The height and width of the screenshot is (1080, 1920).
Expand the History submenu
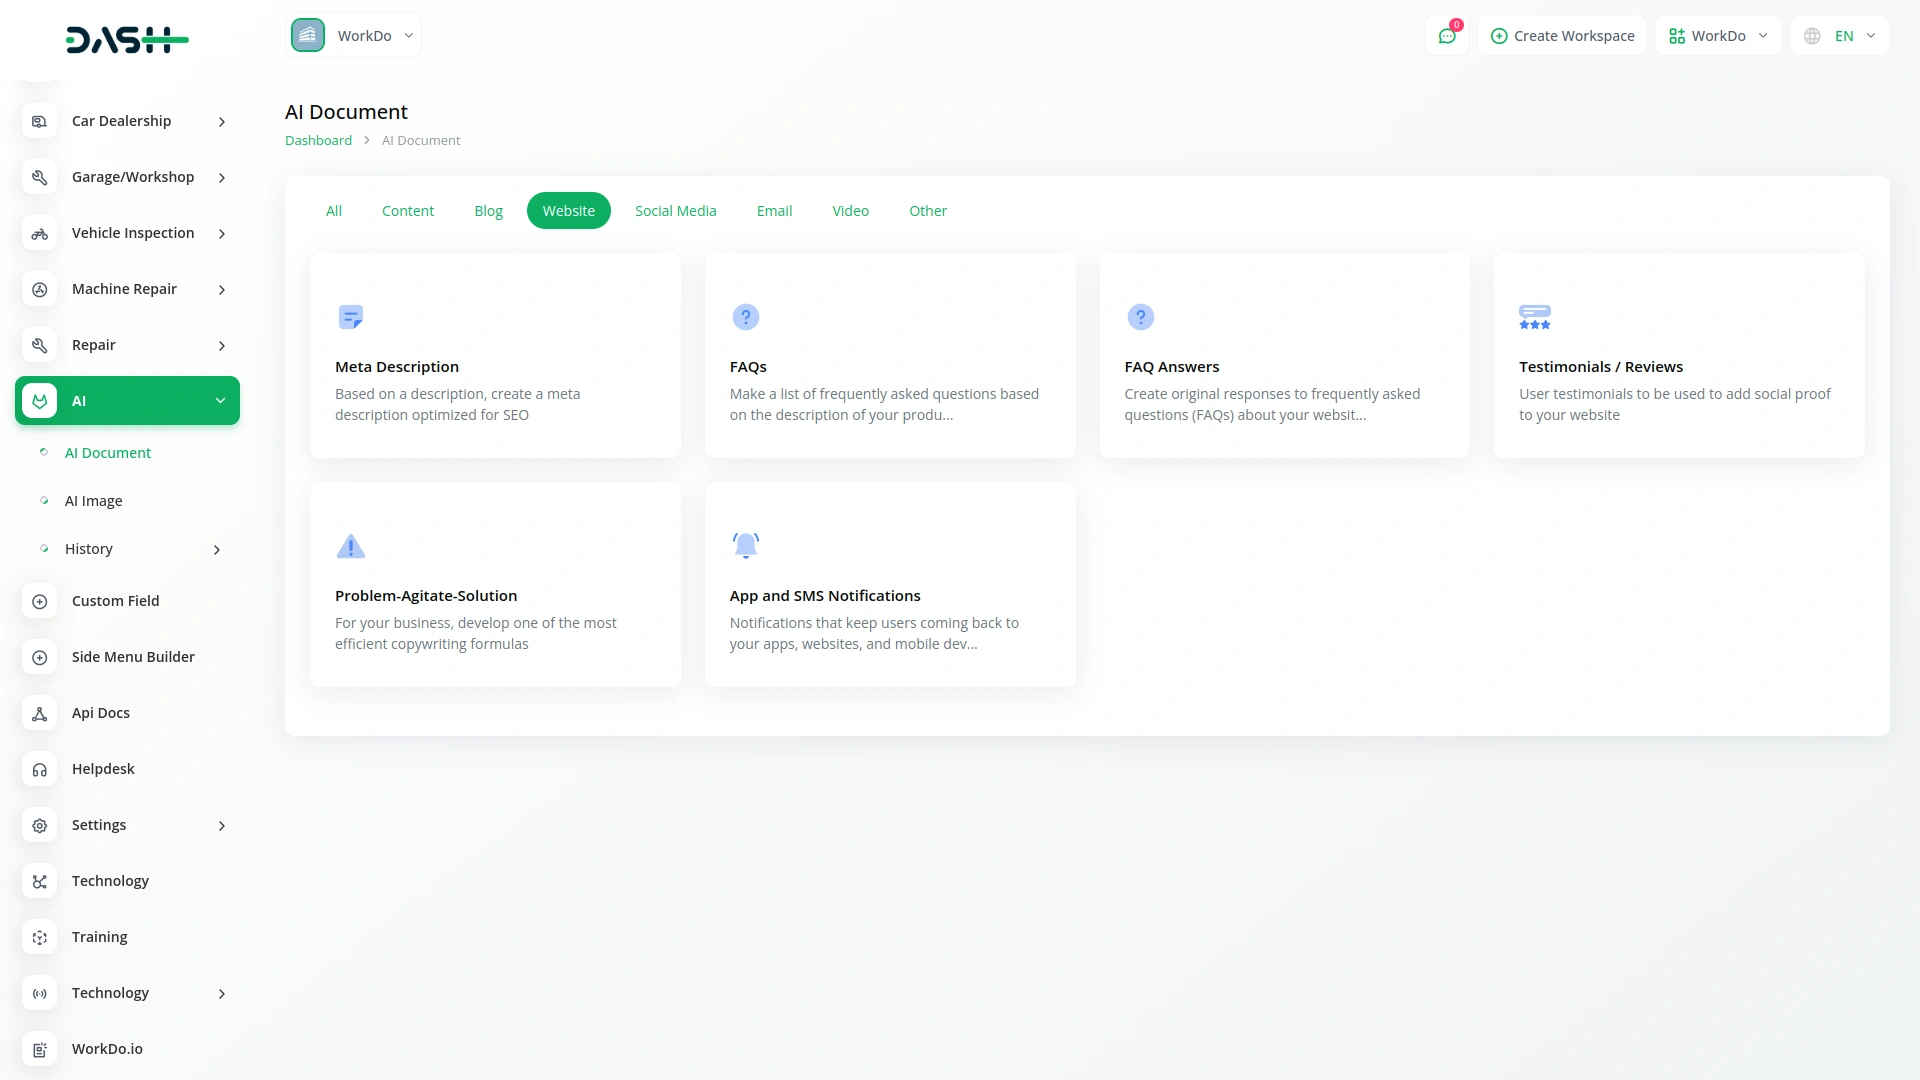coord(130,549)
